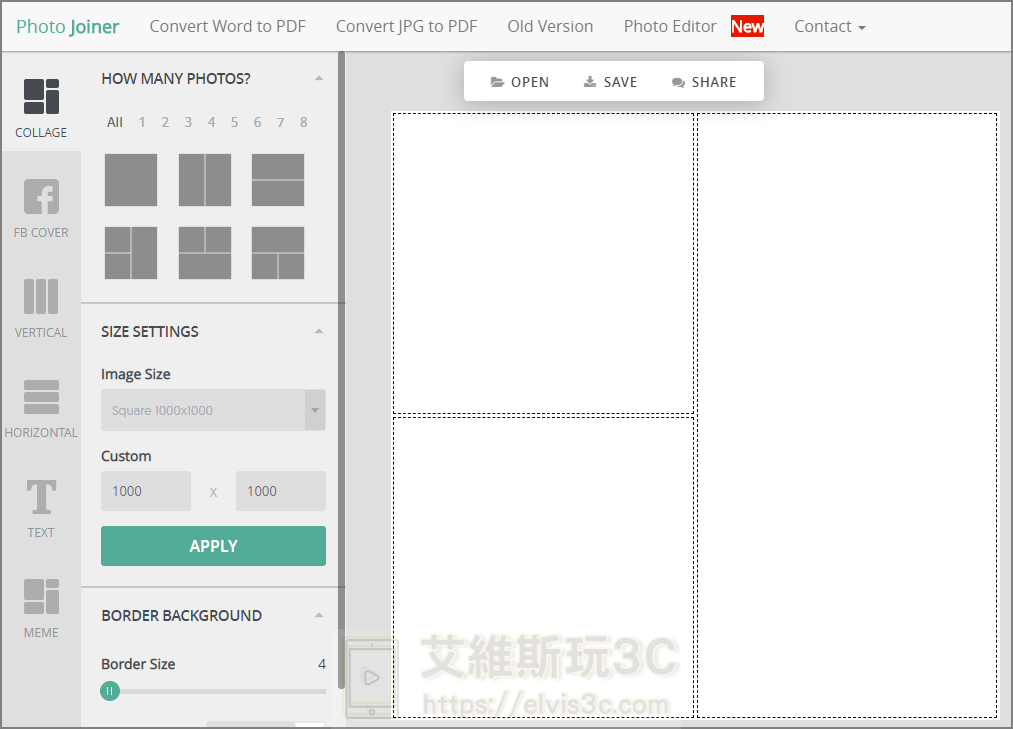Select the two-photo vertical split layout
The height and width of the screenshot is (729, 1013).
click(x=204, y=180)
